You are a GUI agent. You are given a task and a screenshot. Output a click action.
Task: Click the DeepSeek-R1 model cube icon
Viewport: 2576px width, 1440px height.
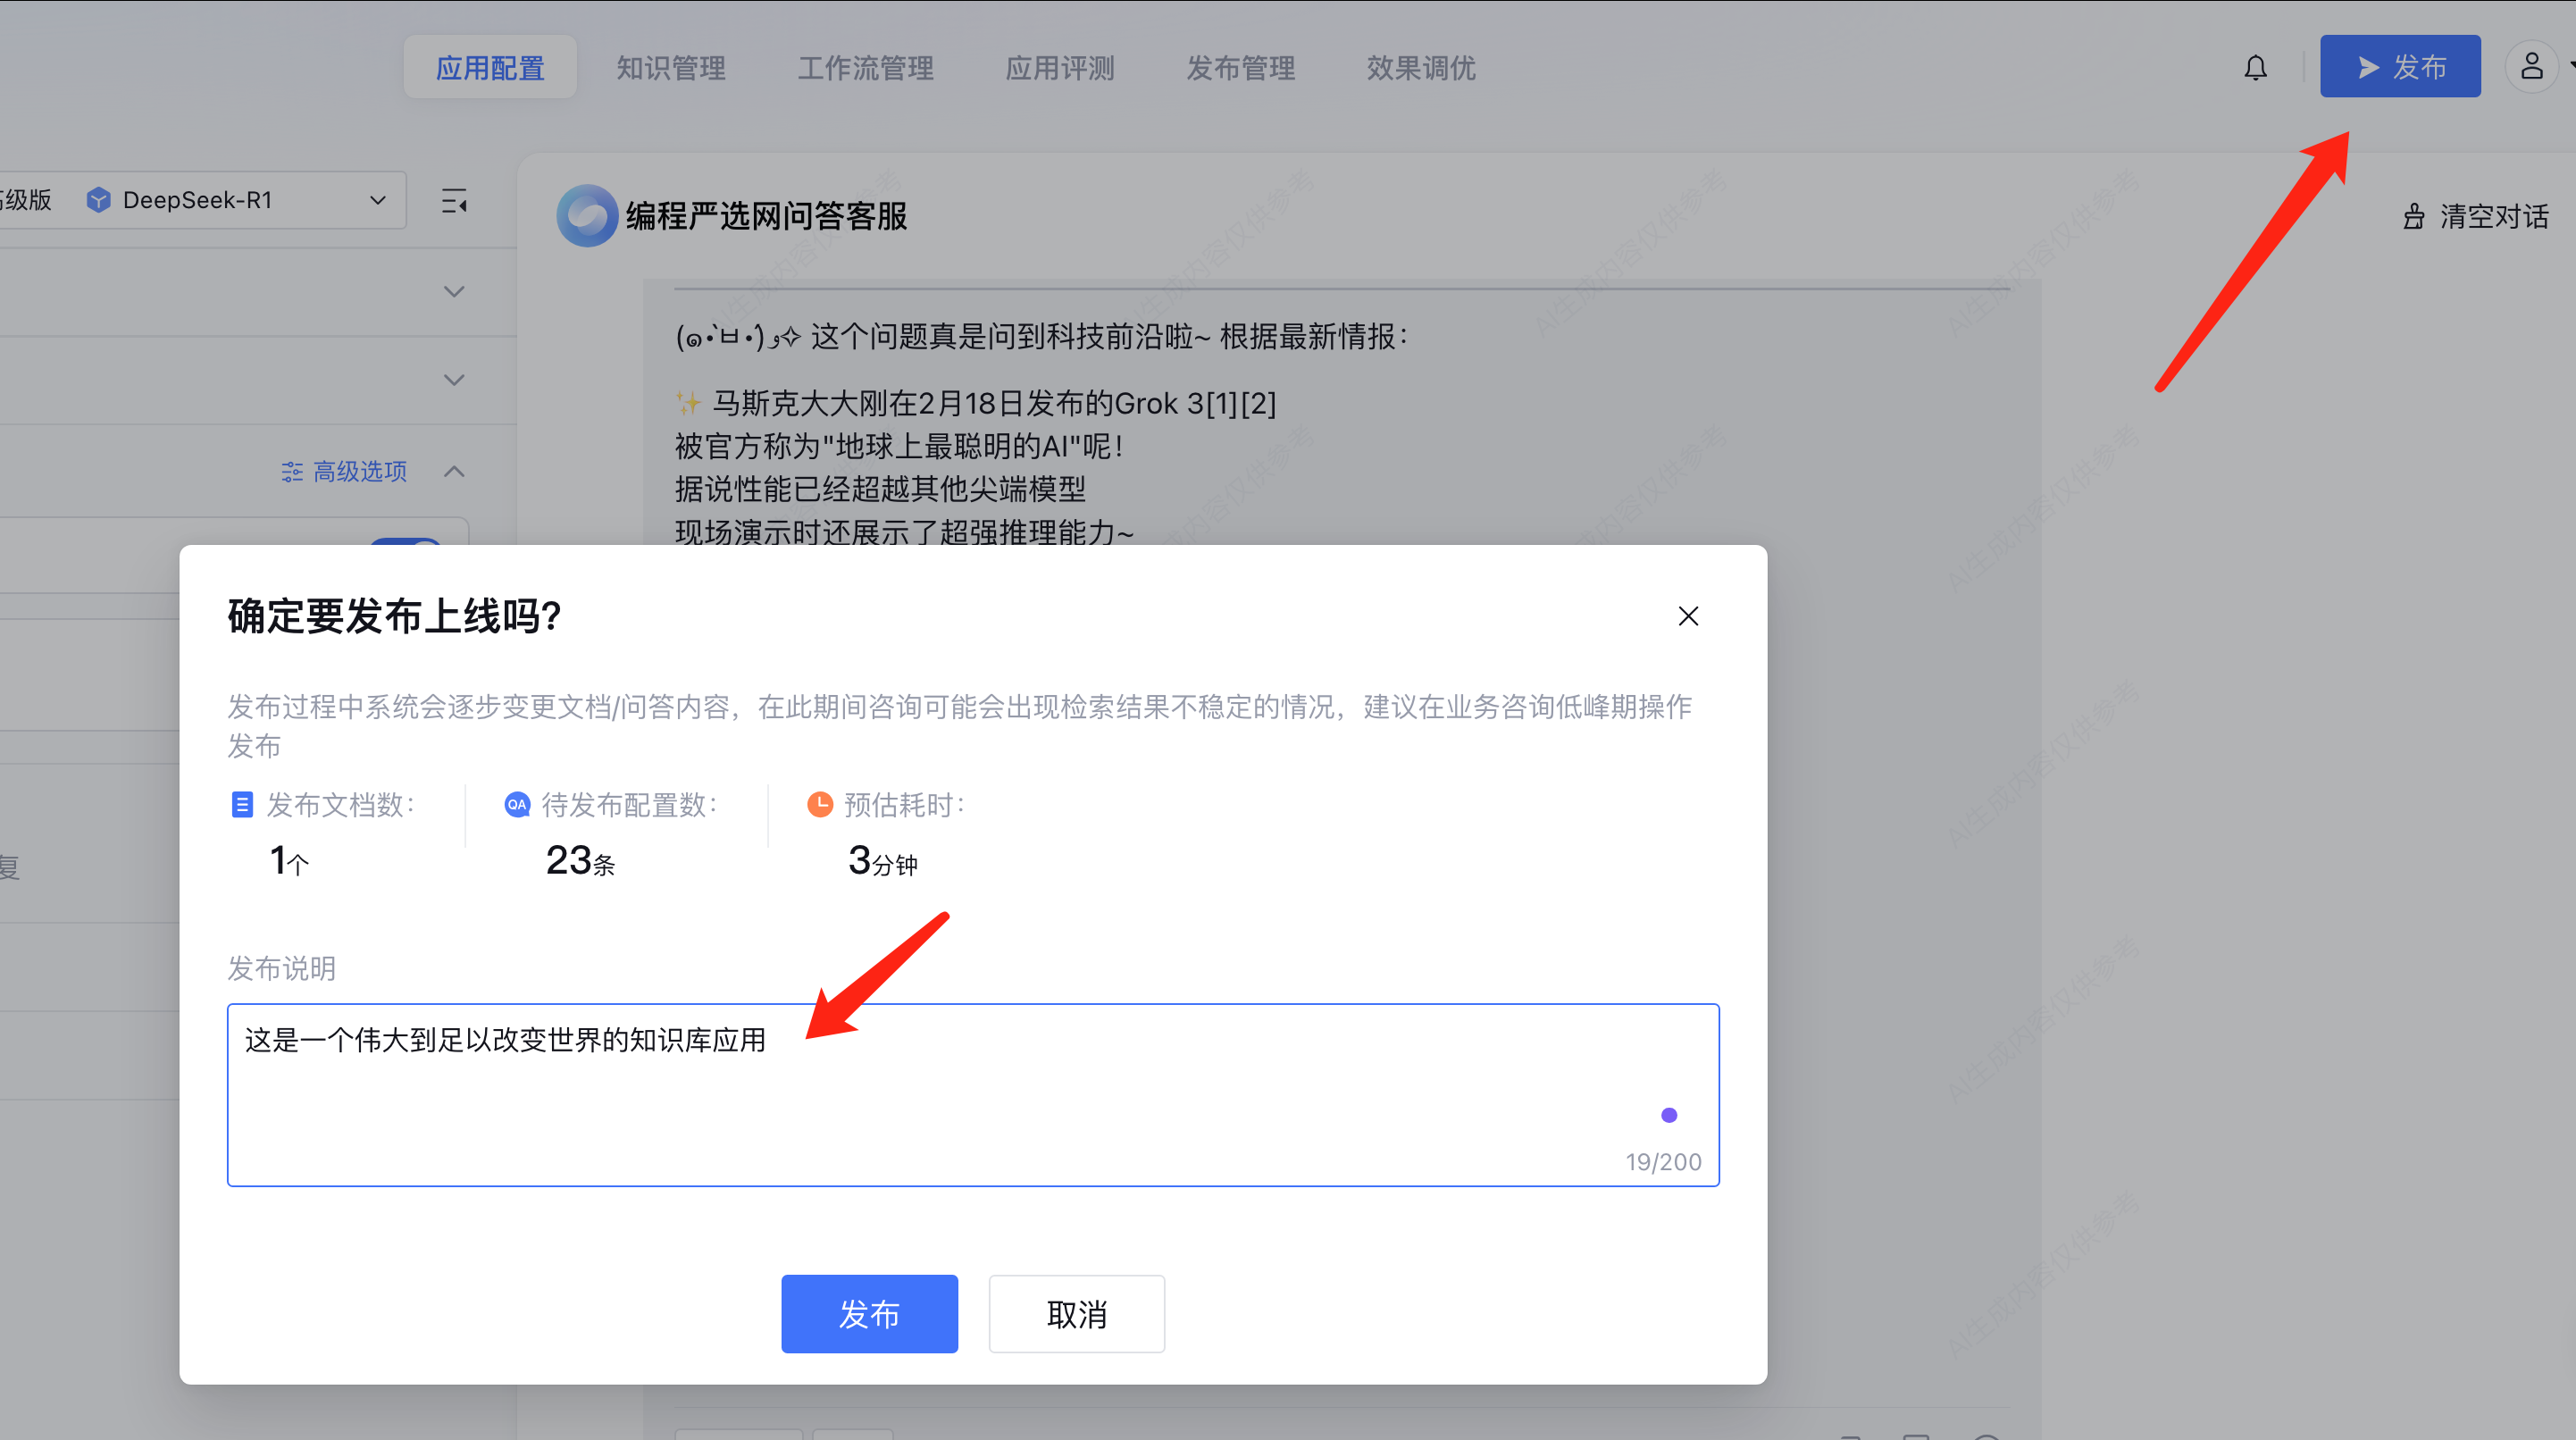[99, 200]
